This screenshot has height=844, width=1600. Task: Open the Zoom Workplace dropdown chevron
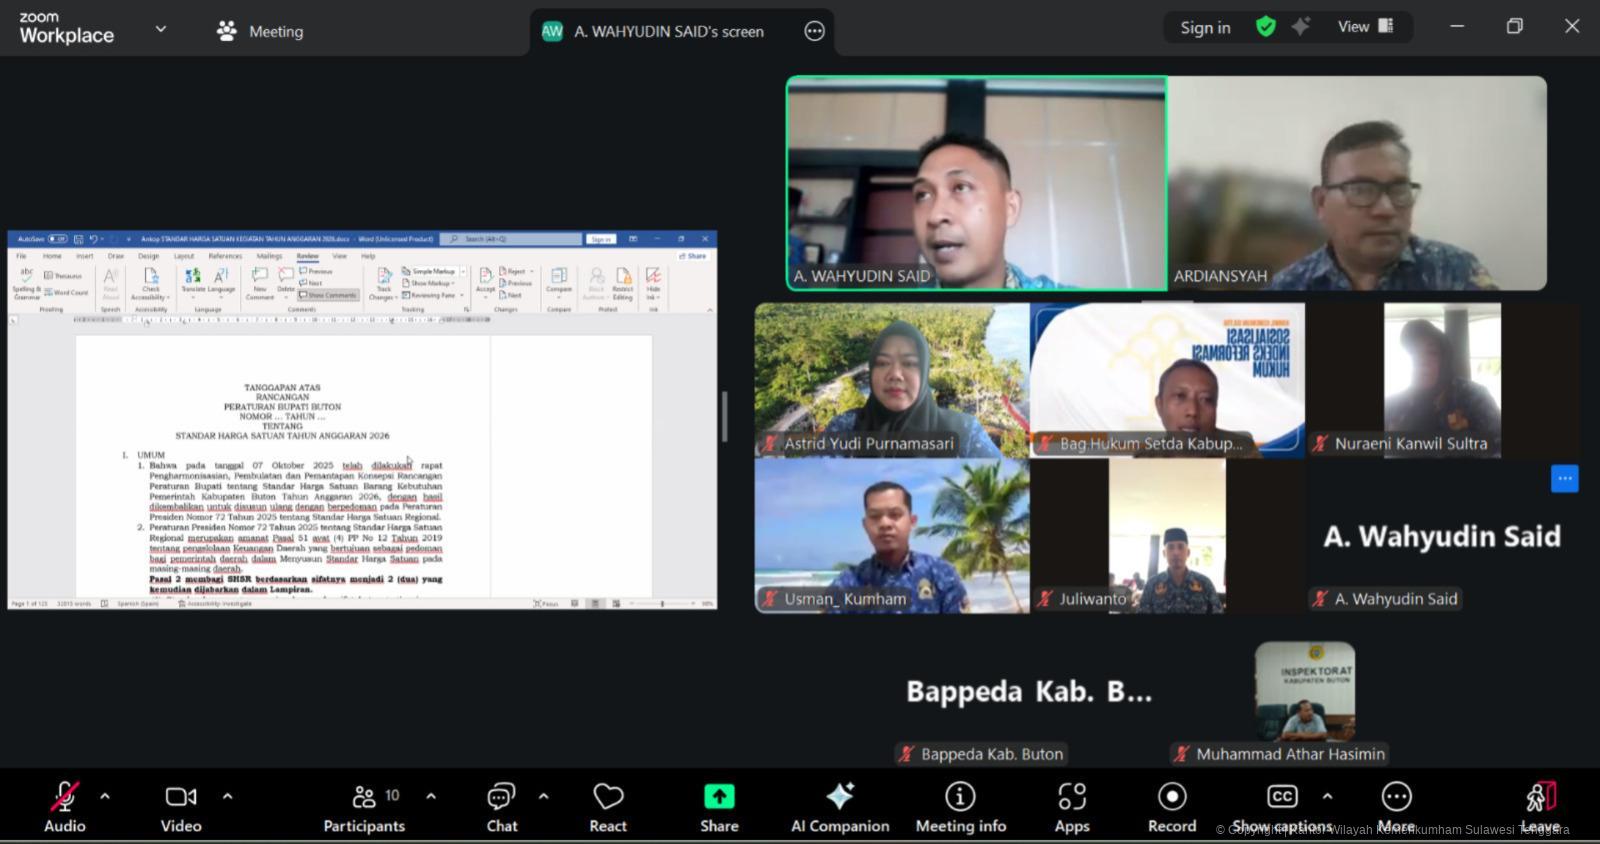(x=160, y=30)
